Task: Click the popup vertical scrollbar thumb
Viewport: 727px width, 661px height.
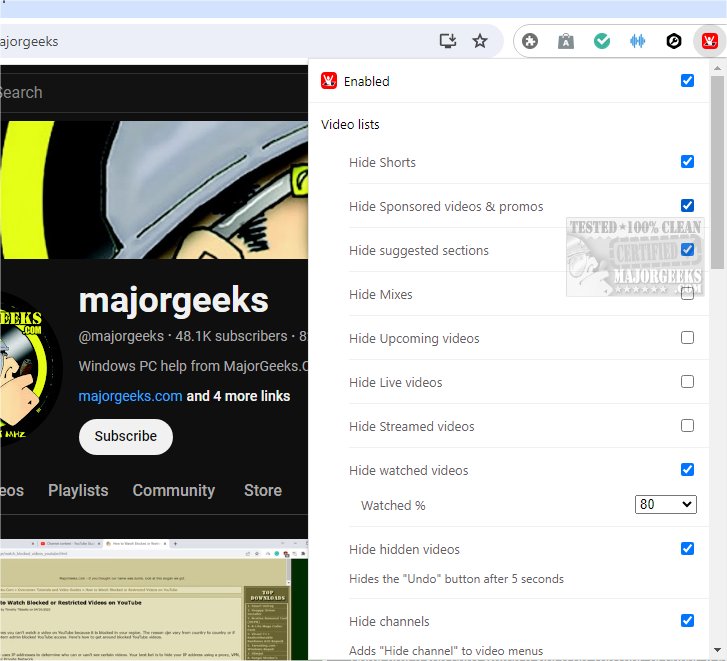Action: tap(717, 172)
